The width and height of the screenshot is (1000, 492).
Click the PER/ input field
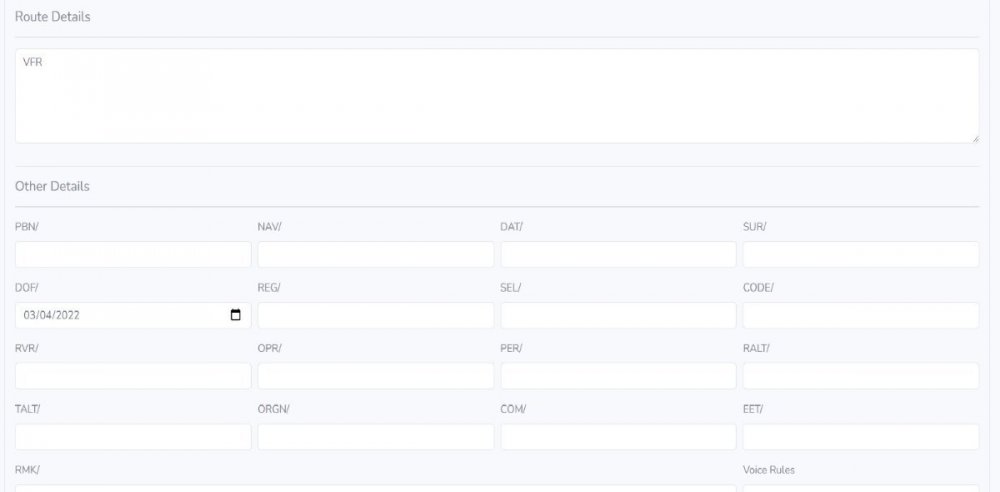(618, 376)
